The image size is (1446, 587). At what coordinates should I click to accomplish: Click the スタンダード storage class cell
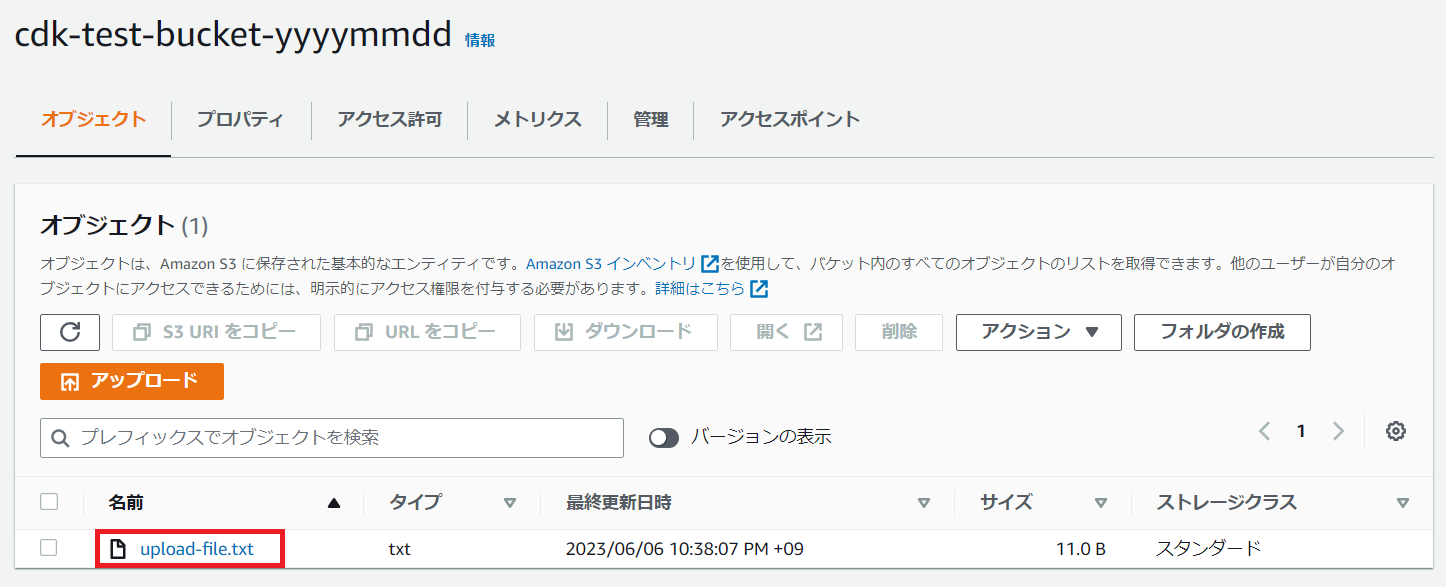coord(1208,549)
